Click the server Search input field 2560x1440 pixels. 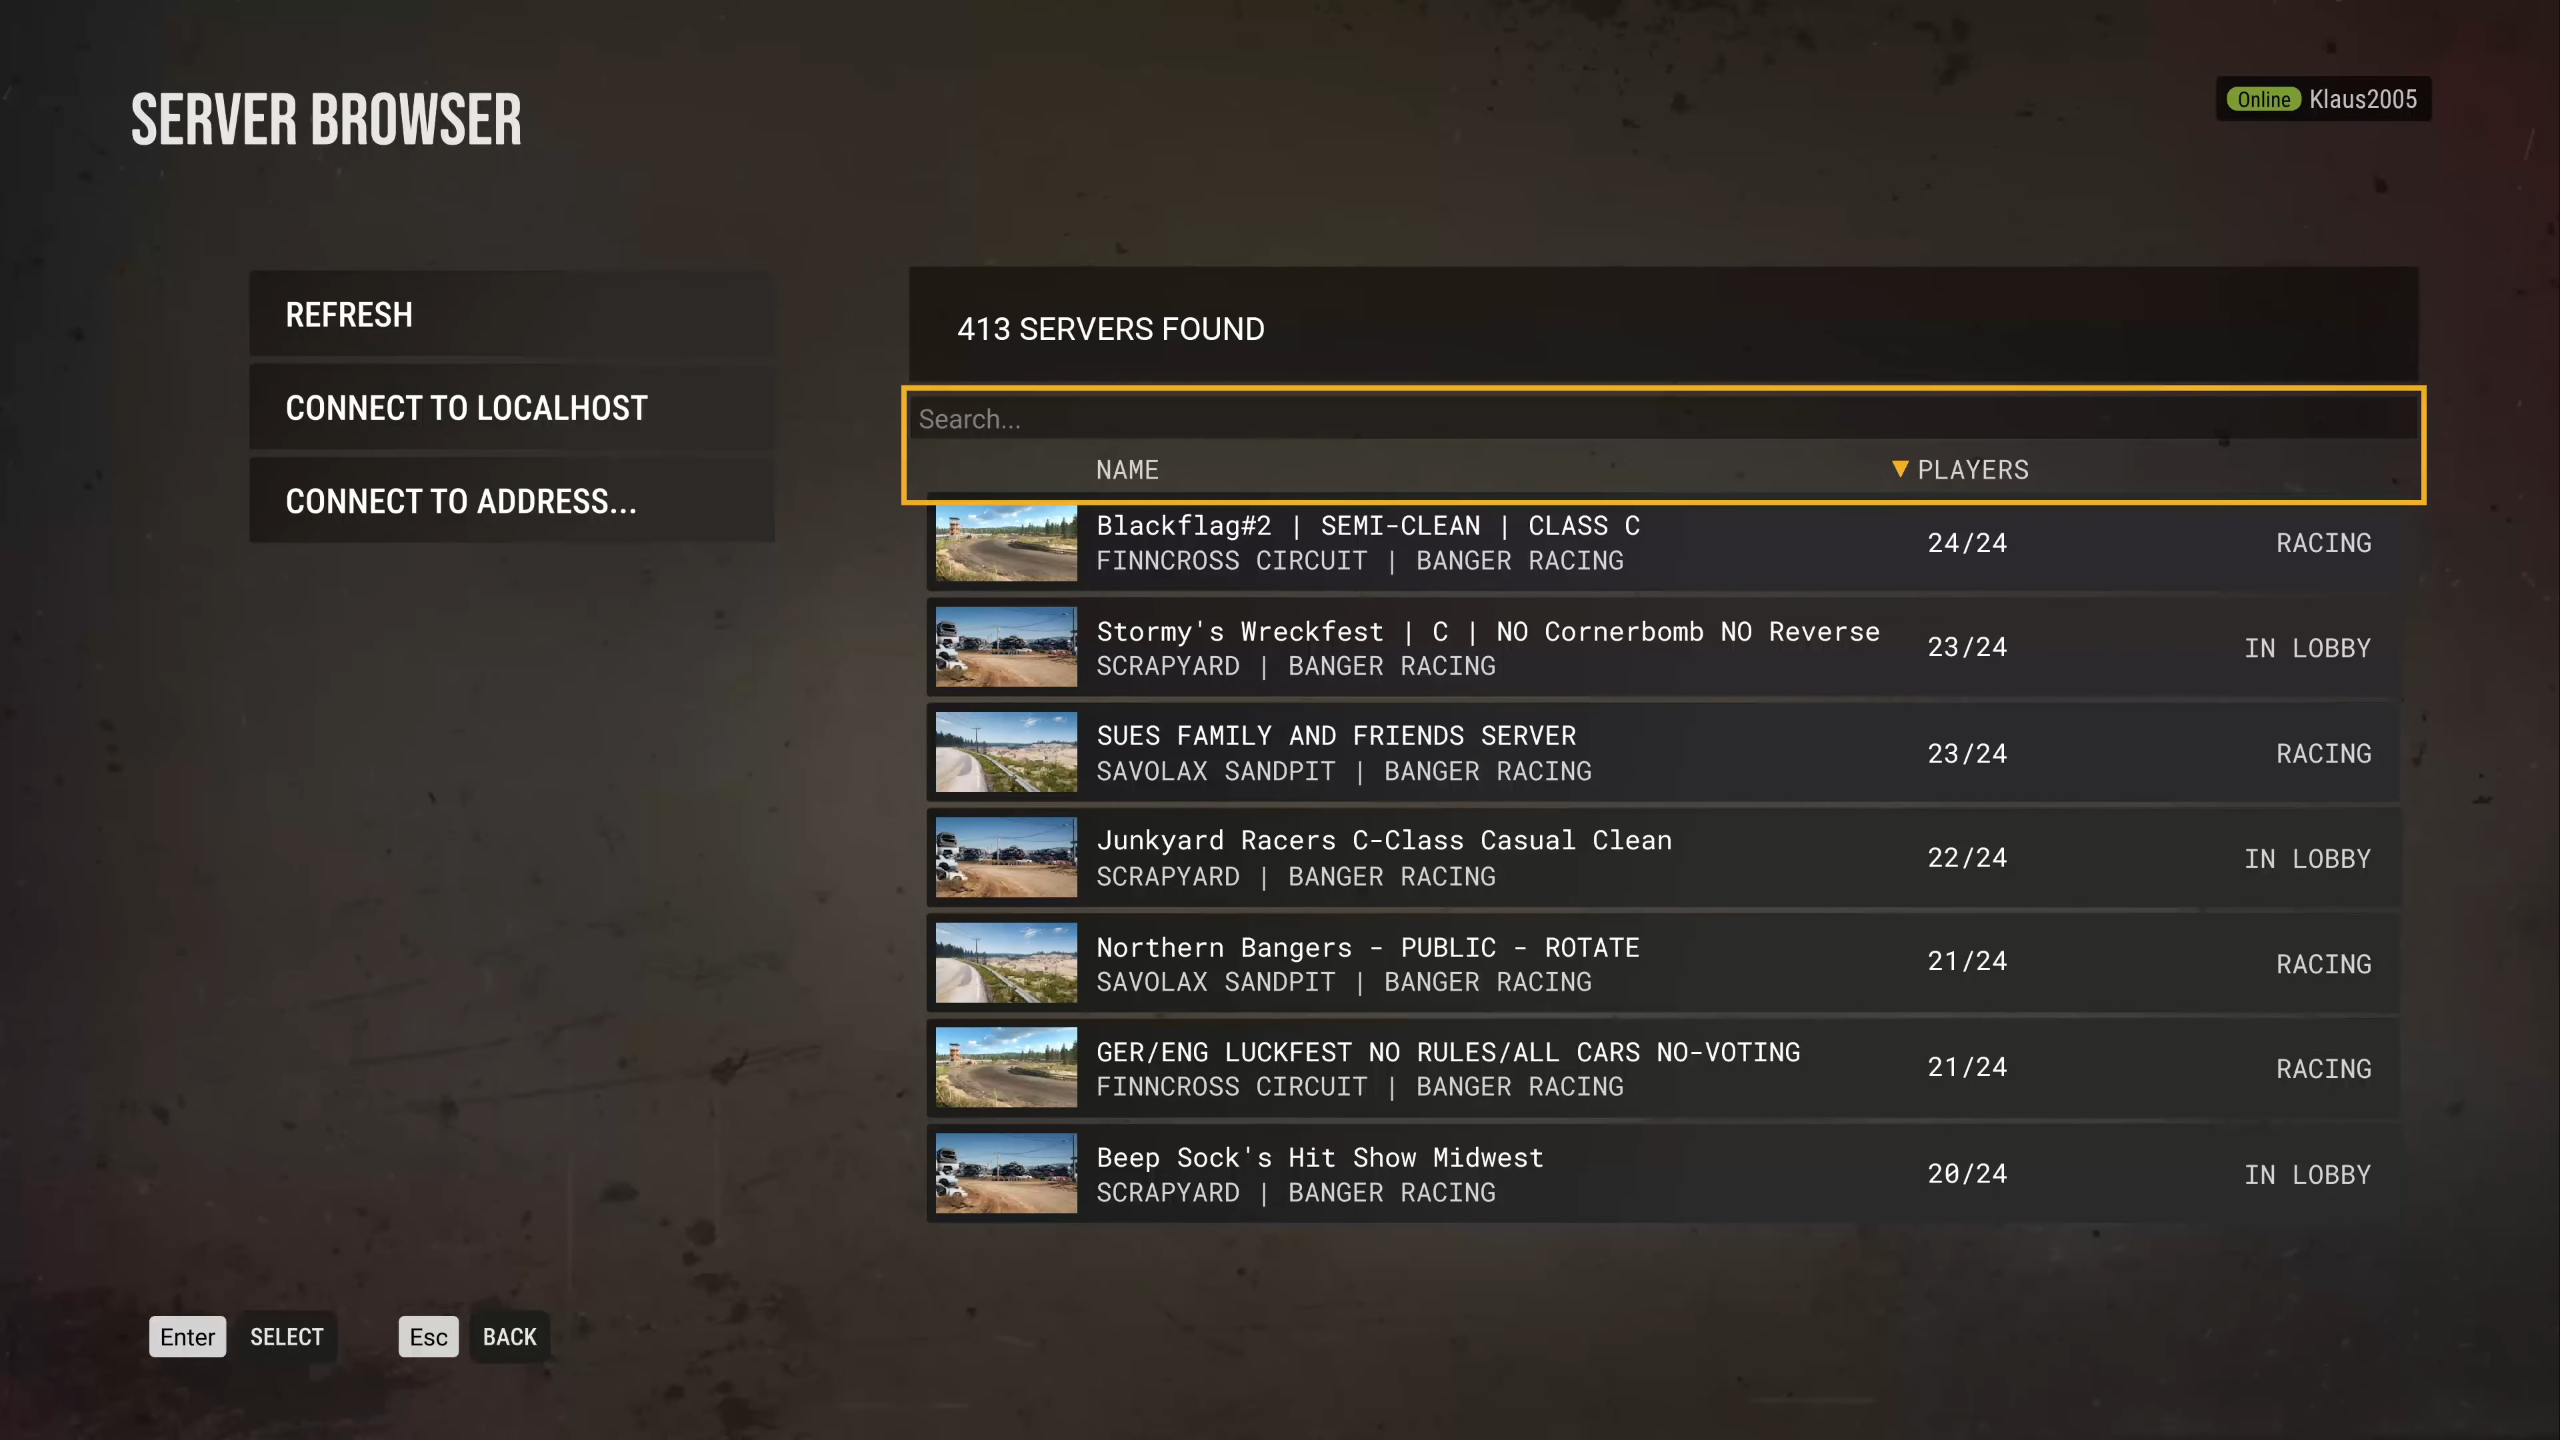(x=1660, y=419)
